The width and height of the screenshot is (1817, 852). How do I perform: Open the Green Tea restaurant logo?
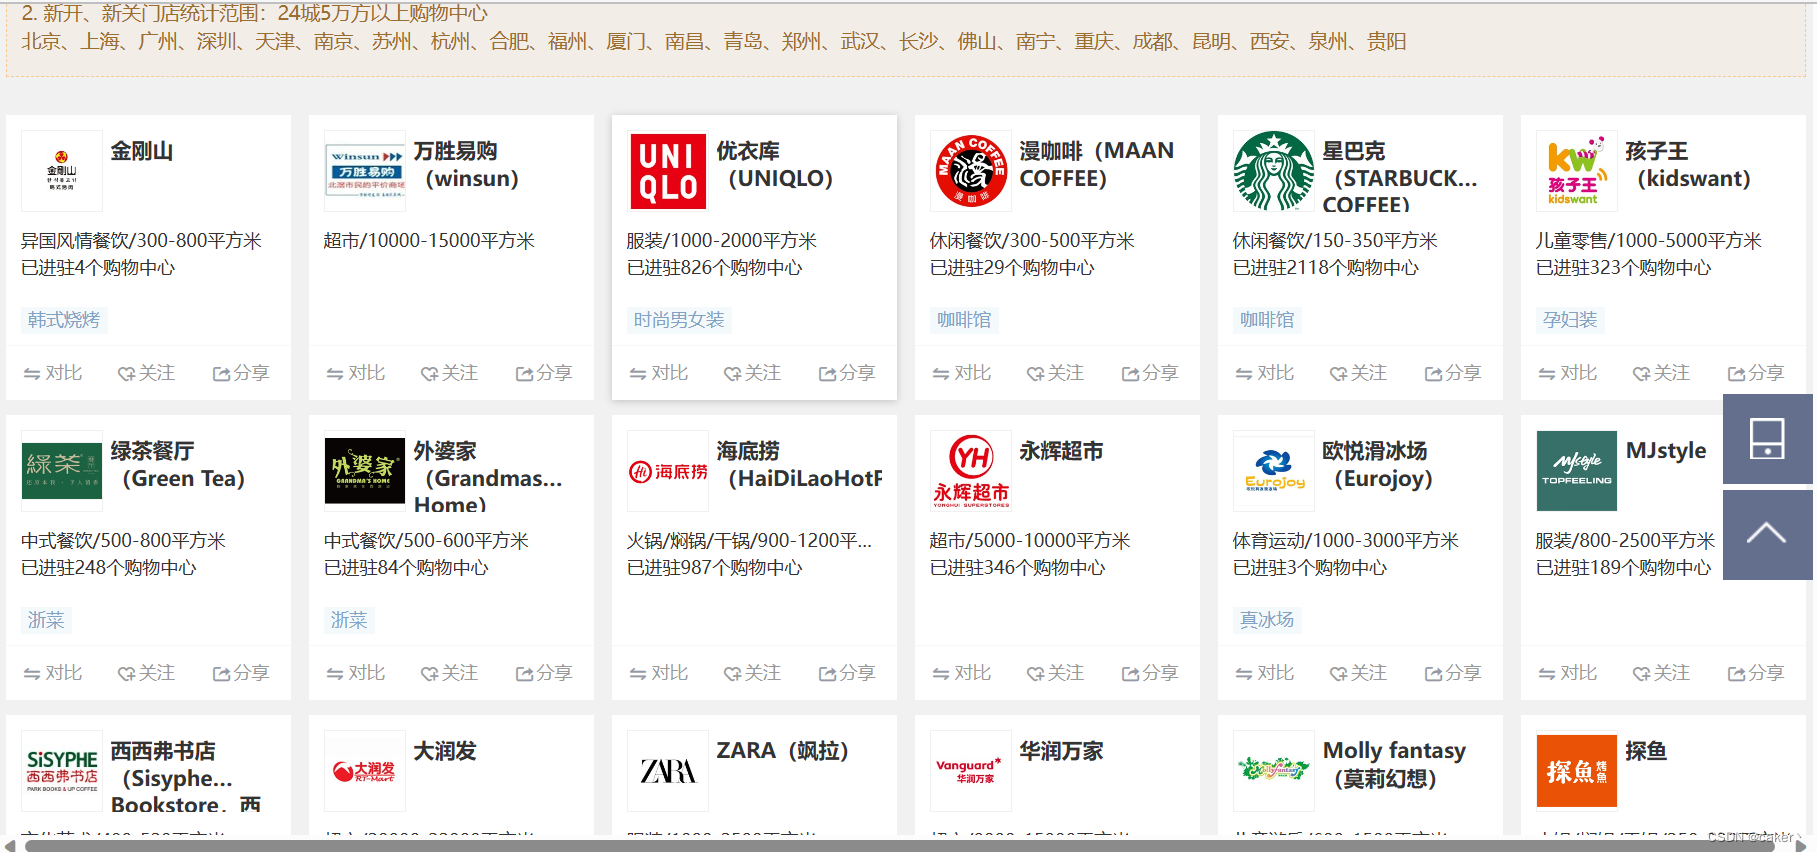click(x=62, y=471)
